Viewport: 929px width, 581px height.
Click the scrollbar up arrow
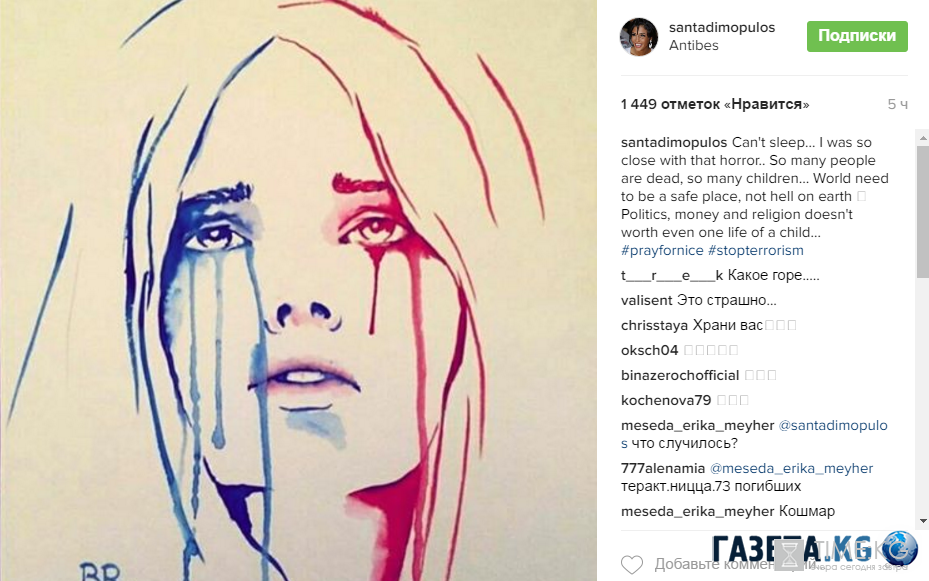tap(922, 137)
